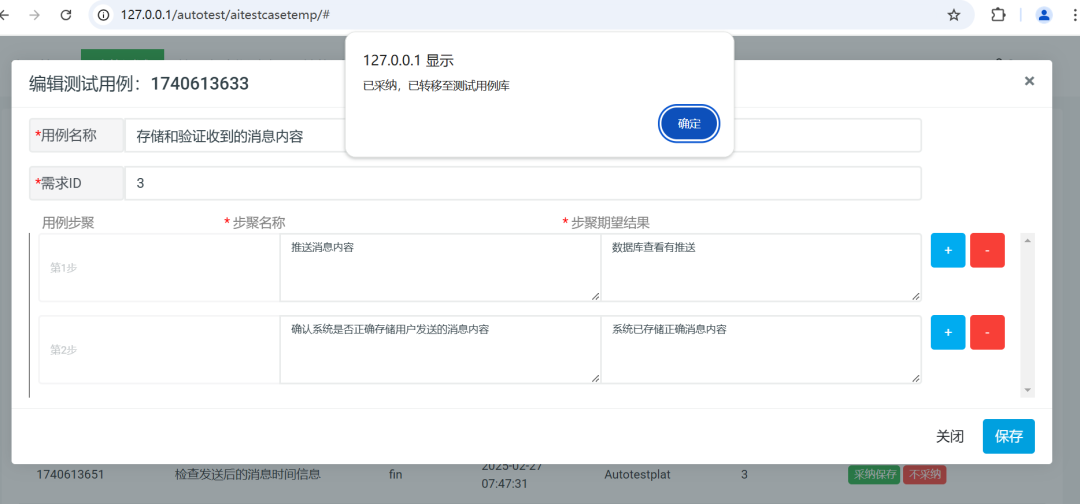Click the dialog title 编辑测试用例：1740613633
This screenshot has width=1080, height=504.
pyautogui.click(x=138, y=84)
